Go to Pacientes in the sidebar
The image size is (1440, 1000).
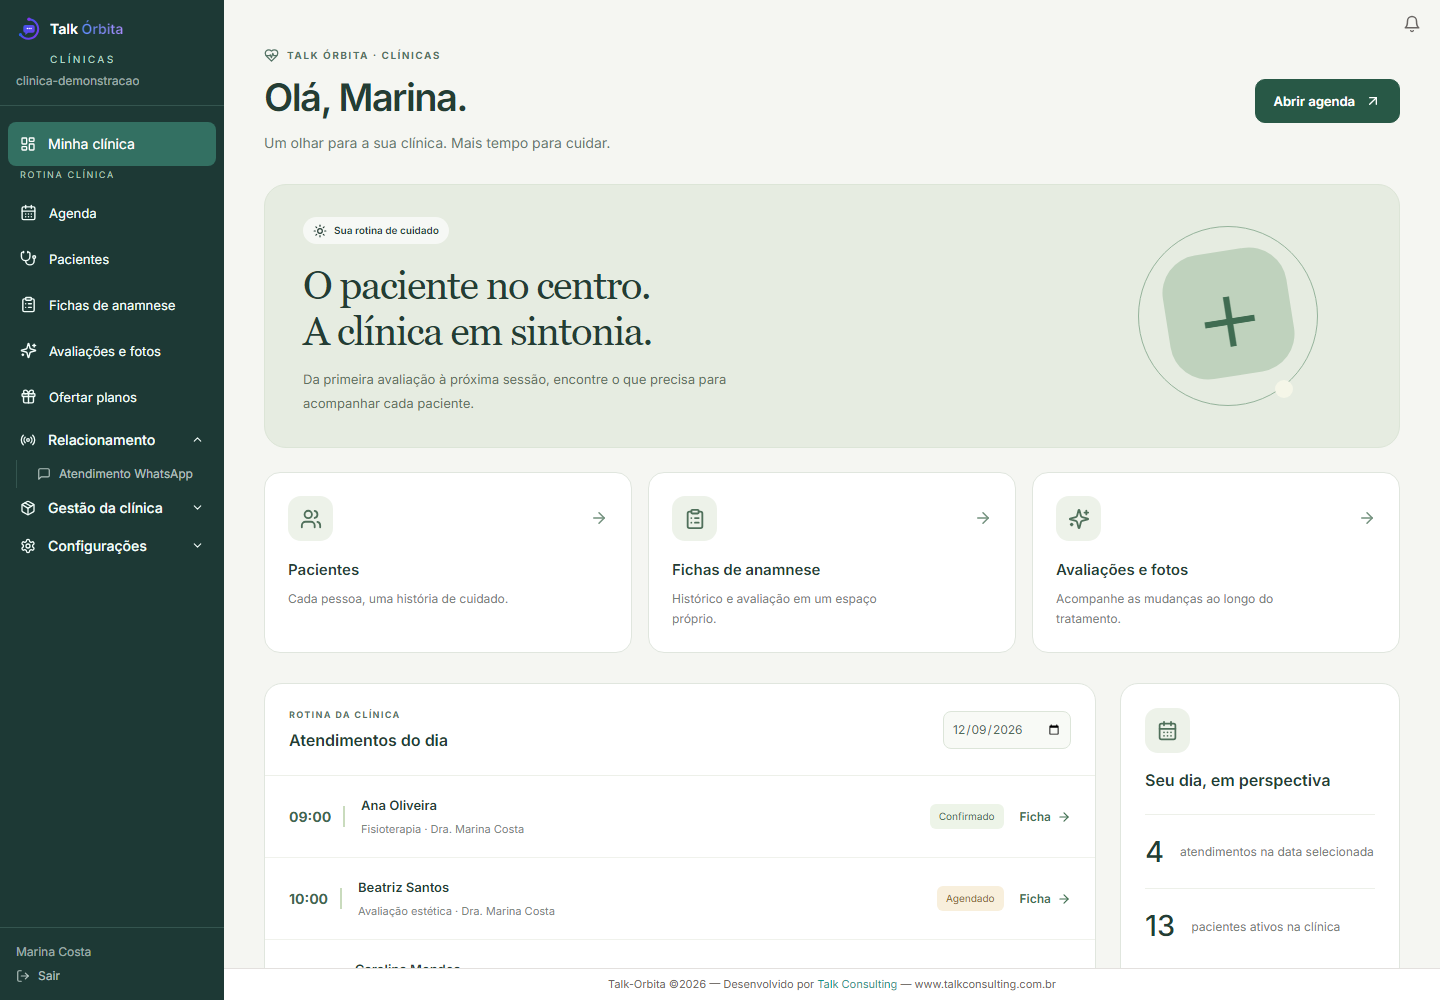coord(112,259)
